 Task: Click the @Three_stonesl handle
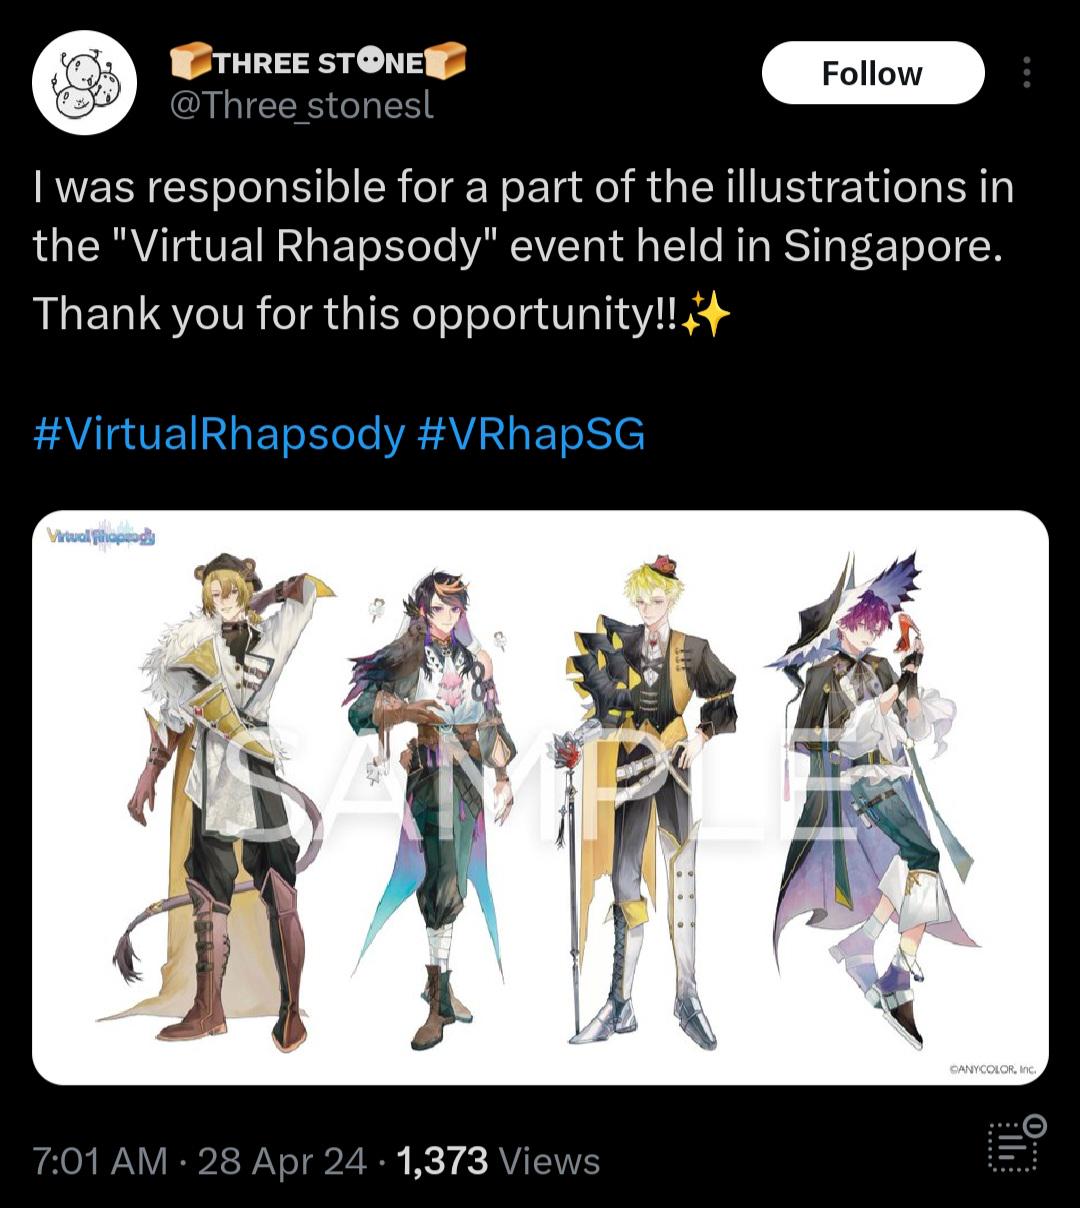[x=302, y=106]
